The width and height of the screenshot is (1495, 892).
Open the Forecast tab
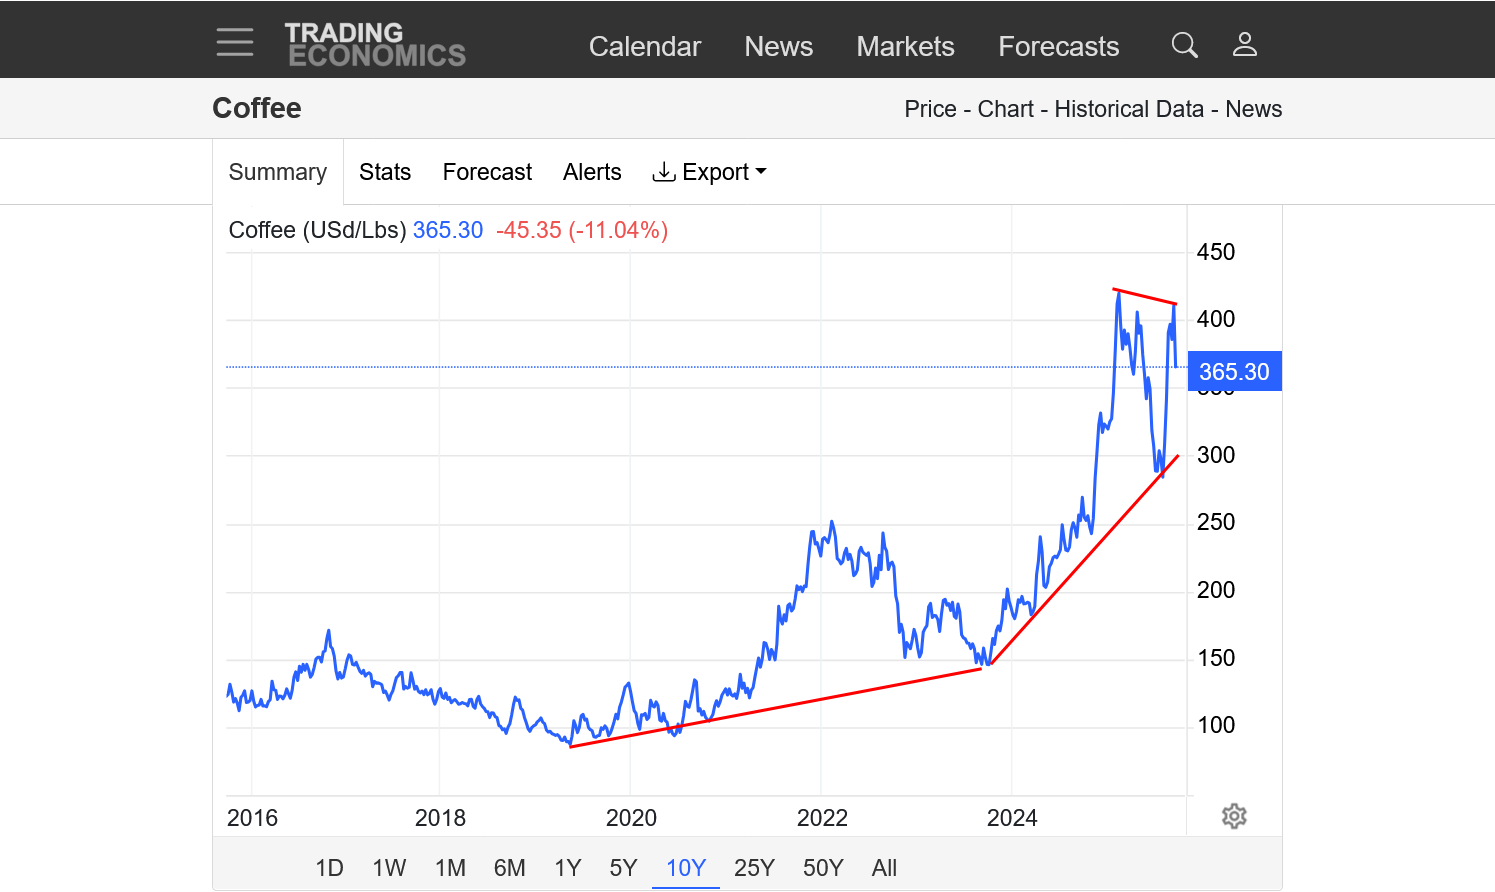pyautogui.click(x=487, y=172)
